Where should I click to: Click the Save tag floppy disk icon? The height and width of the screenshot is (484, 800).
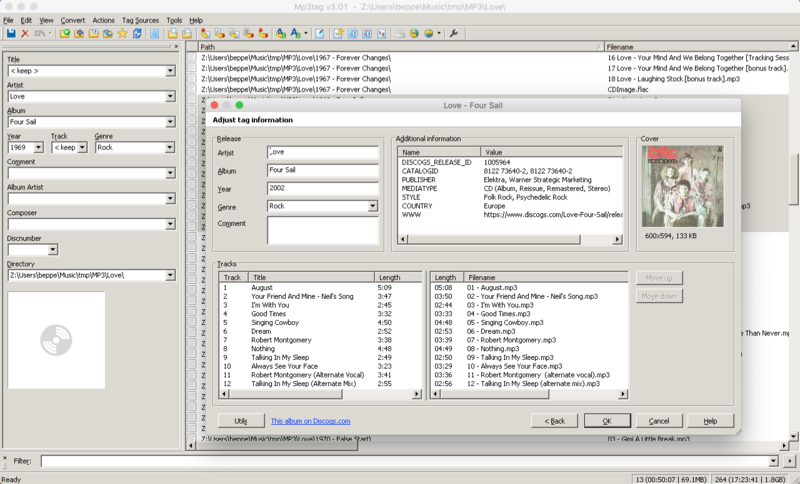(x=10, y=33)
